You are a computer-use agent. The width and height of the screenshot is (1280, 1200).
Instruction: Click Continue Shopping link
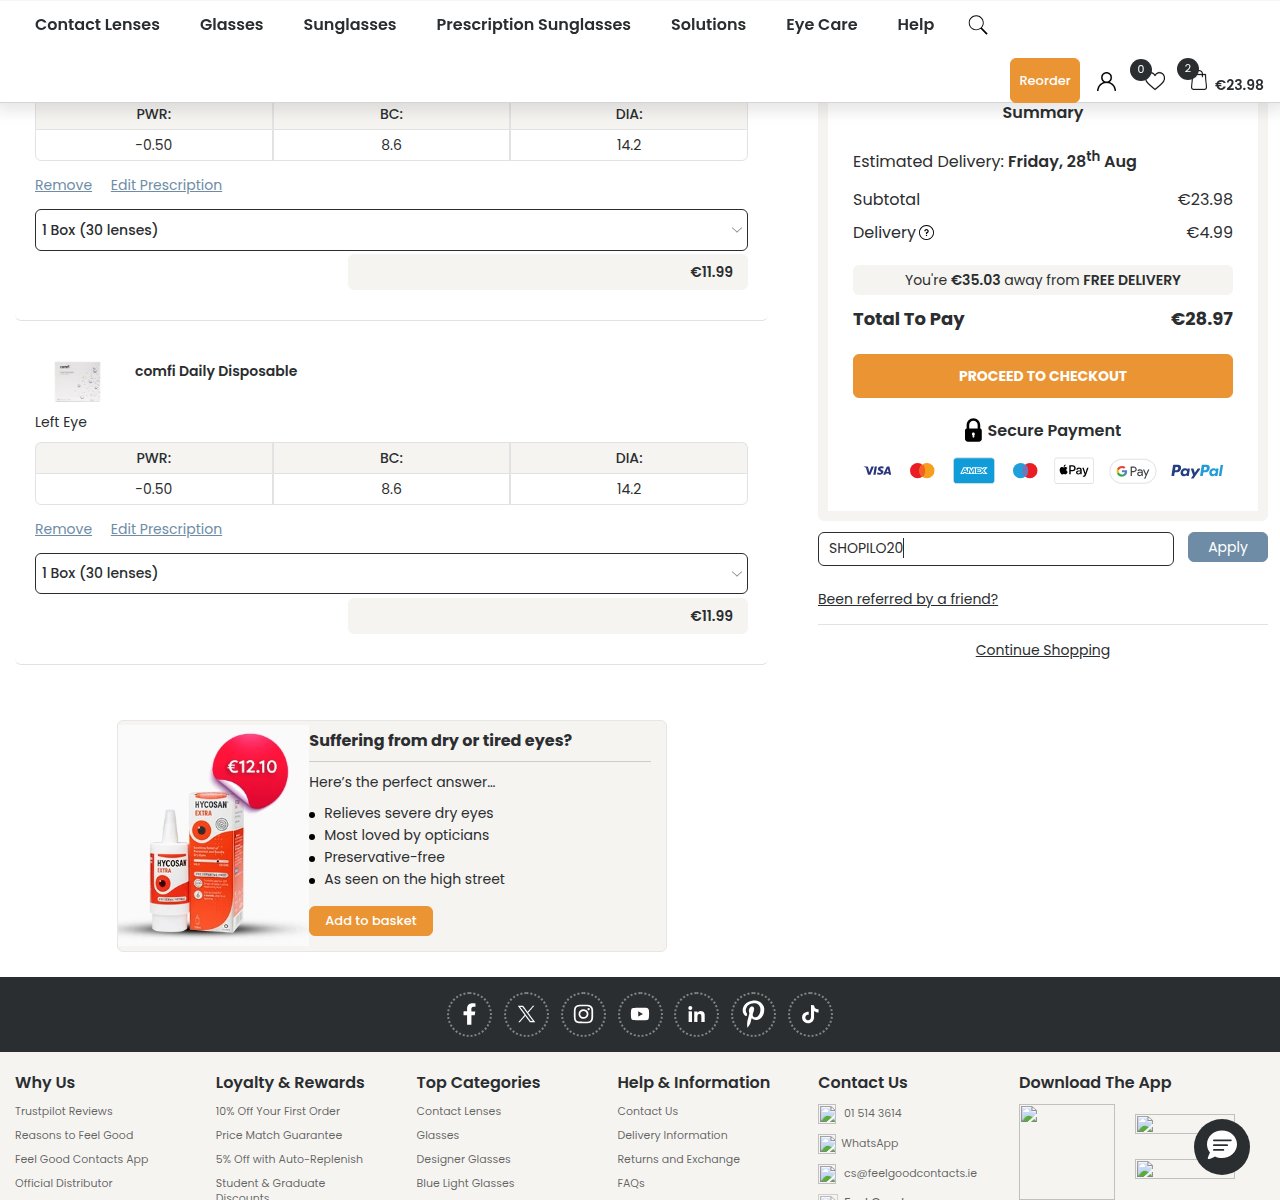coord(1043,650)
